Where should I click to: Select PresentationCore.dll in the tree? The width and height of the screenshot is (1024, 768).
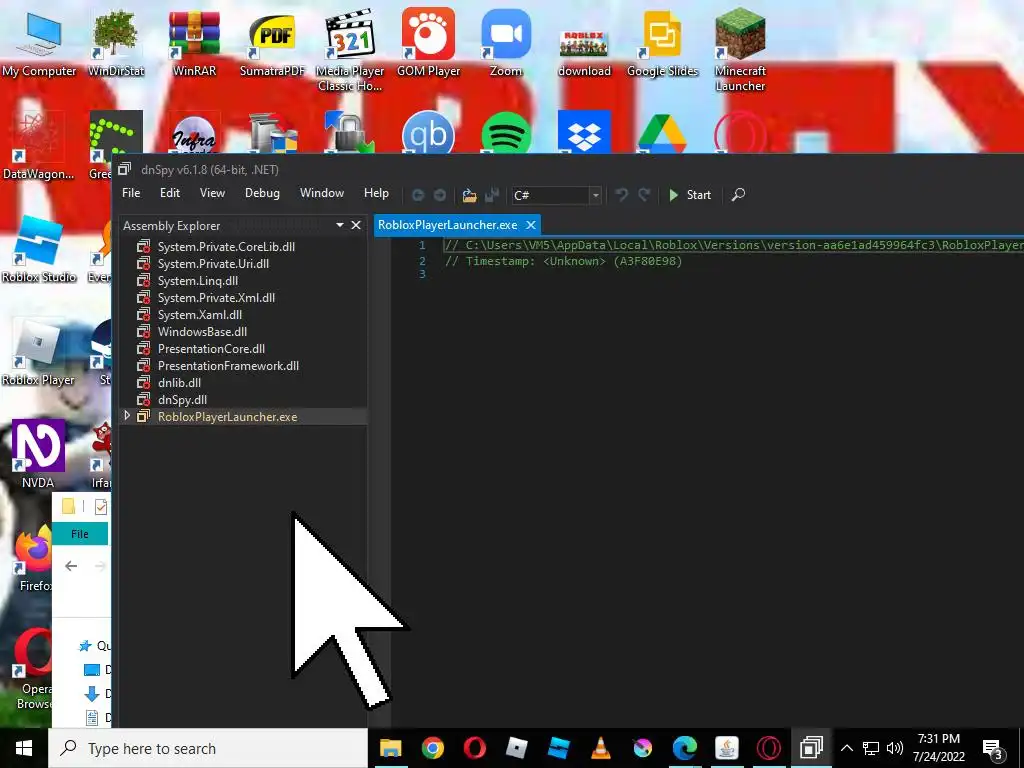tap(211, 349)
